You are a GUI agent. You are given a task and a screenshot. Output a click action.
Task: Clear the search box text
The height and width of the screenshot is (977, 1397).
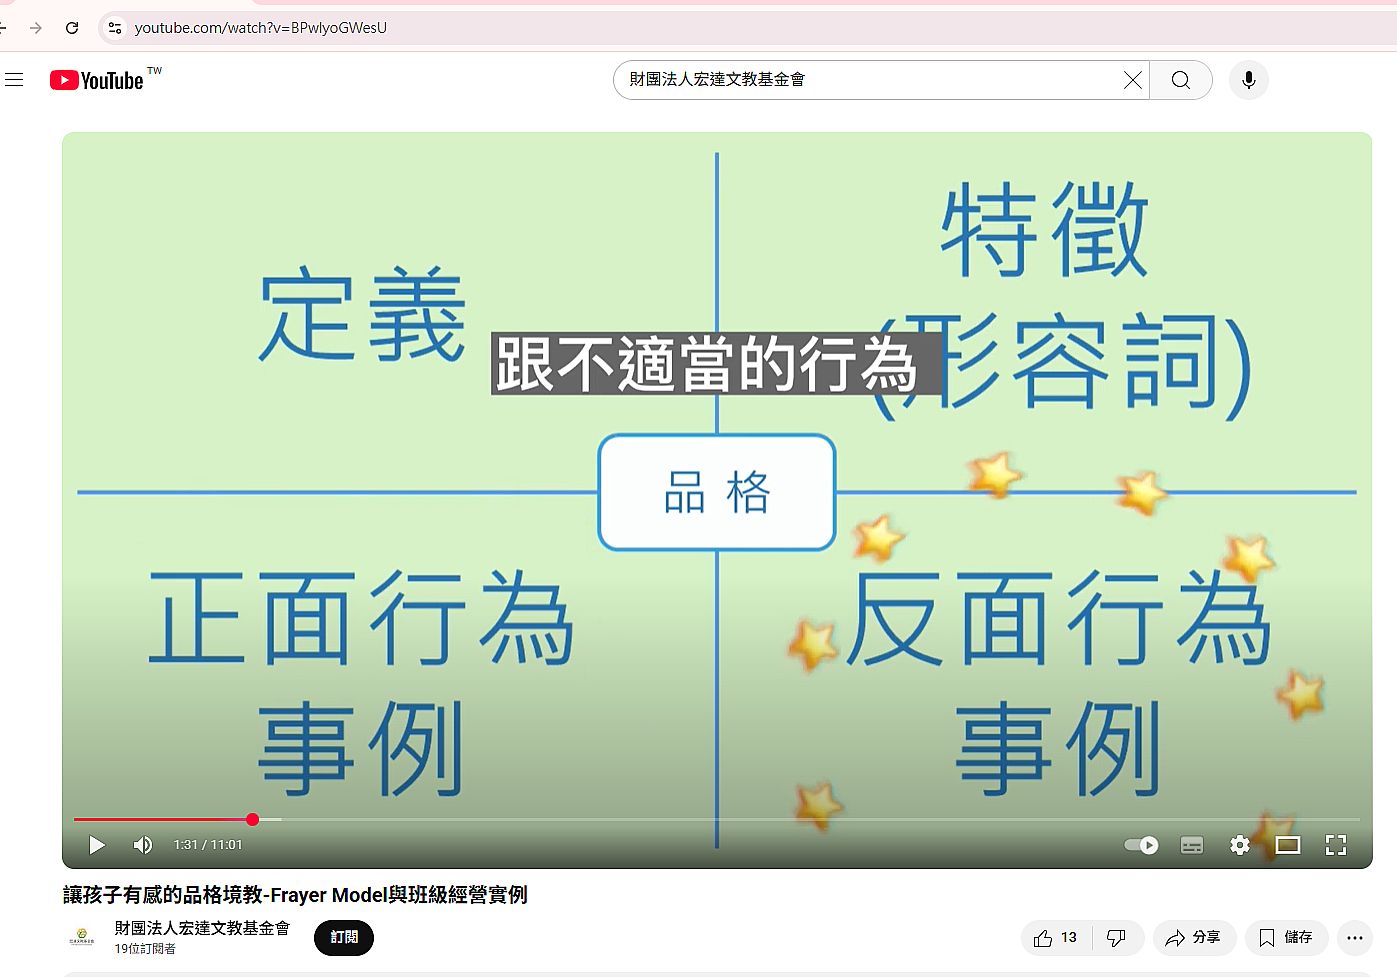coord(1132,80)
